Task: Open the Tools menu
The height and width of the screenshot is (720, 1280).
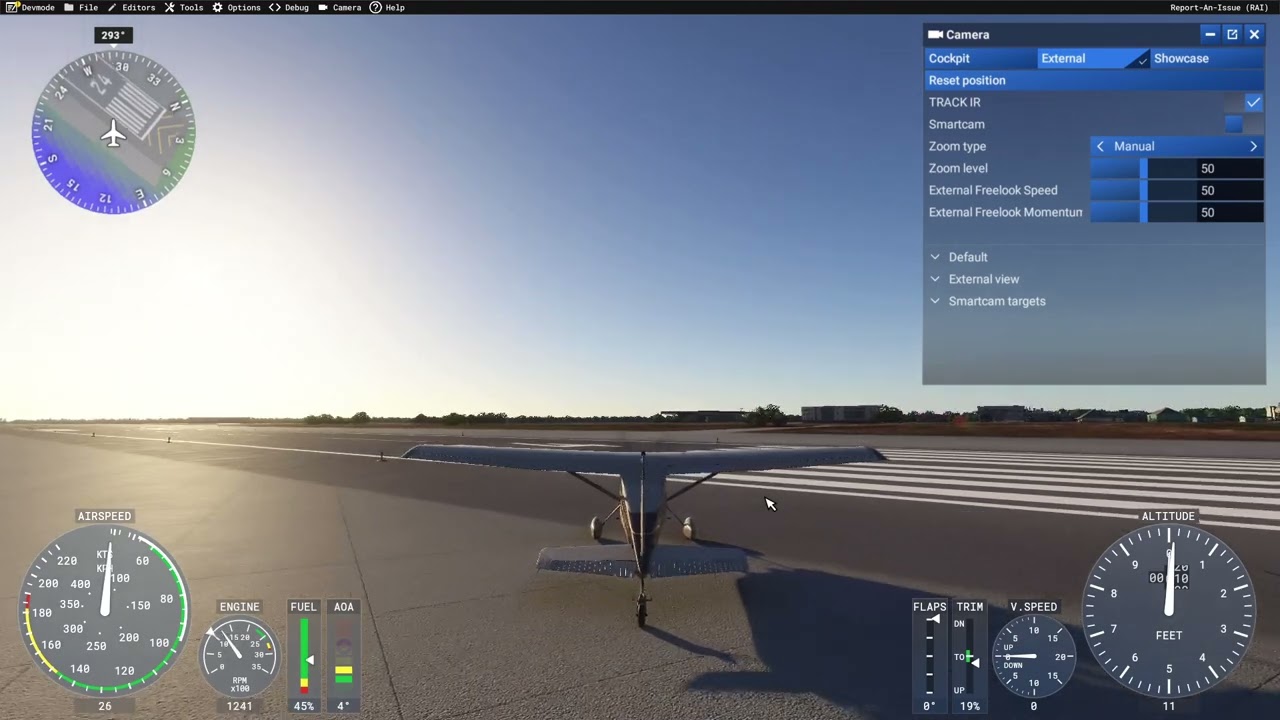Action: pyautogui.click(x=184, y=7)
